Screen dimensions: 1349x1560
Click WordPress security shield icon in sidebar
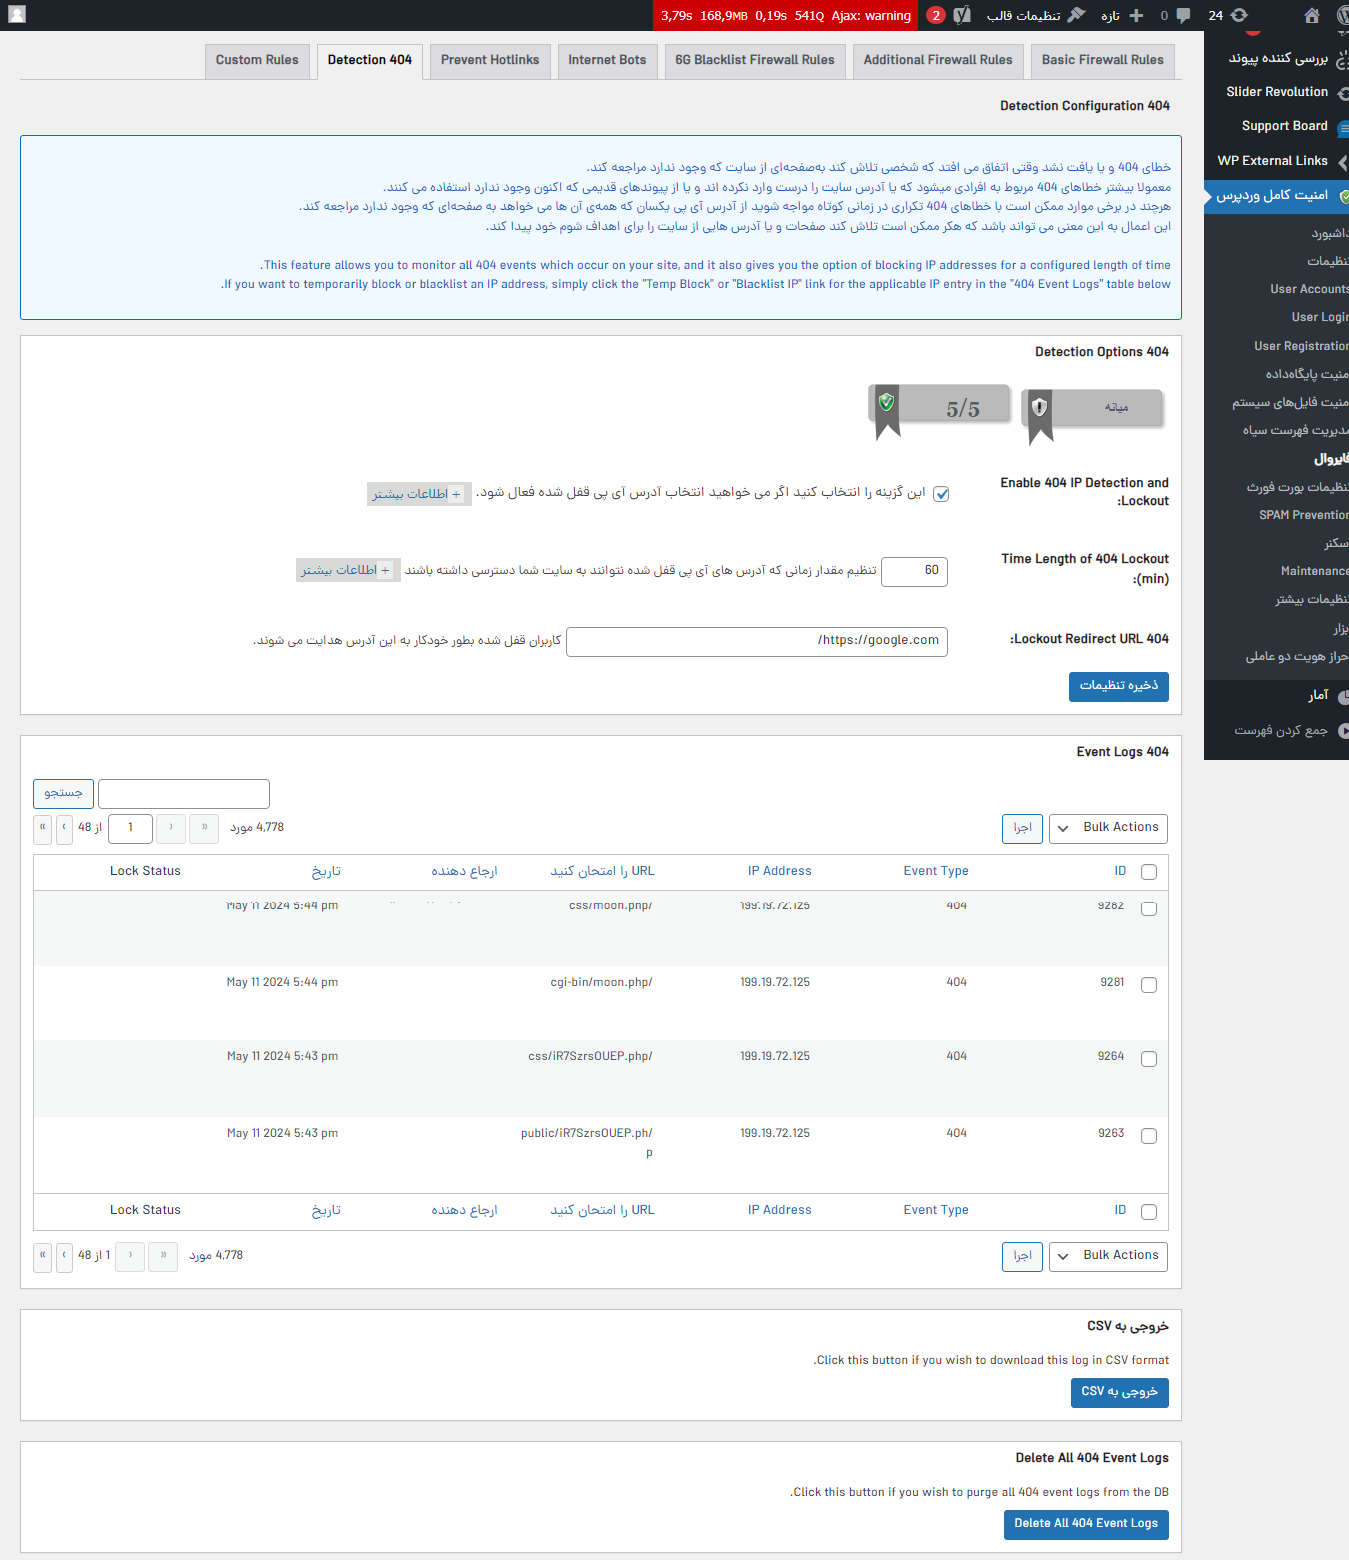tap(1343, 197)
